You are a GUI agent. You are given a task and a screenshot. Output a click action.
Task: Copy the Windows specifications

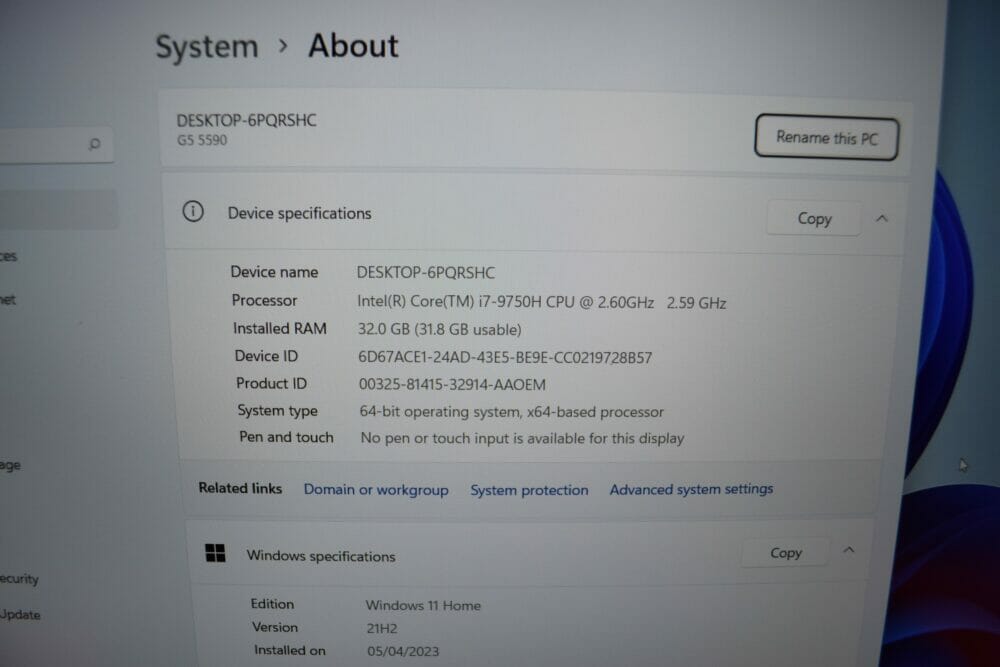[785, 552]
